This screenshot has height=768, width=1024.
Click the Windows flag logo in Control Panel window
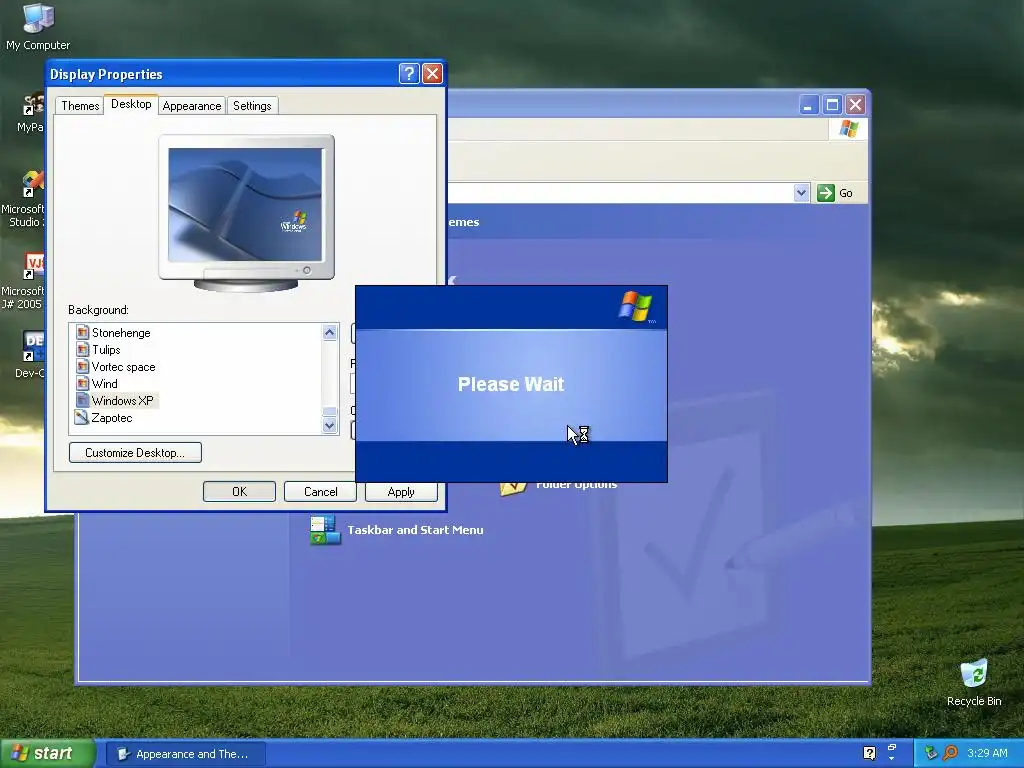tap(848, 129)
